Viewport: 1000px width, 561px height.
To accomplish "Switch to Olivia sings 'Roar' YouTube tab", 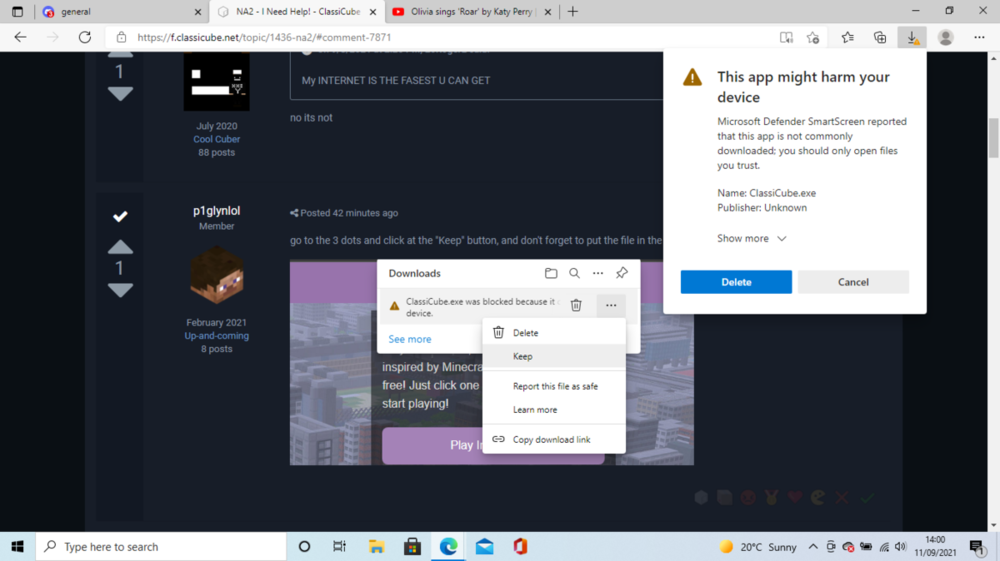I will pyautogui.click(x=472, y=11).
